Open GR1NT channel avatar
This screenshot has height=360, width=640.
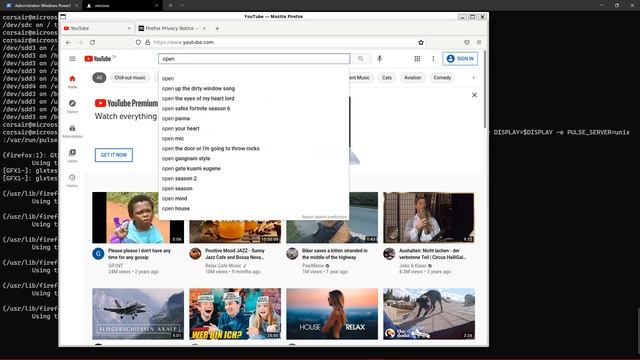(x=98, y=253)
